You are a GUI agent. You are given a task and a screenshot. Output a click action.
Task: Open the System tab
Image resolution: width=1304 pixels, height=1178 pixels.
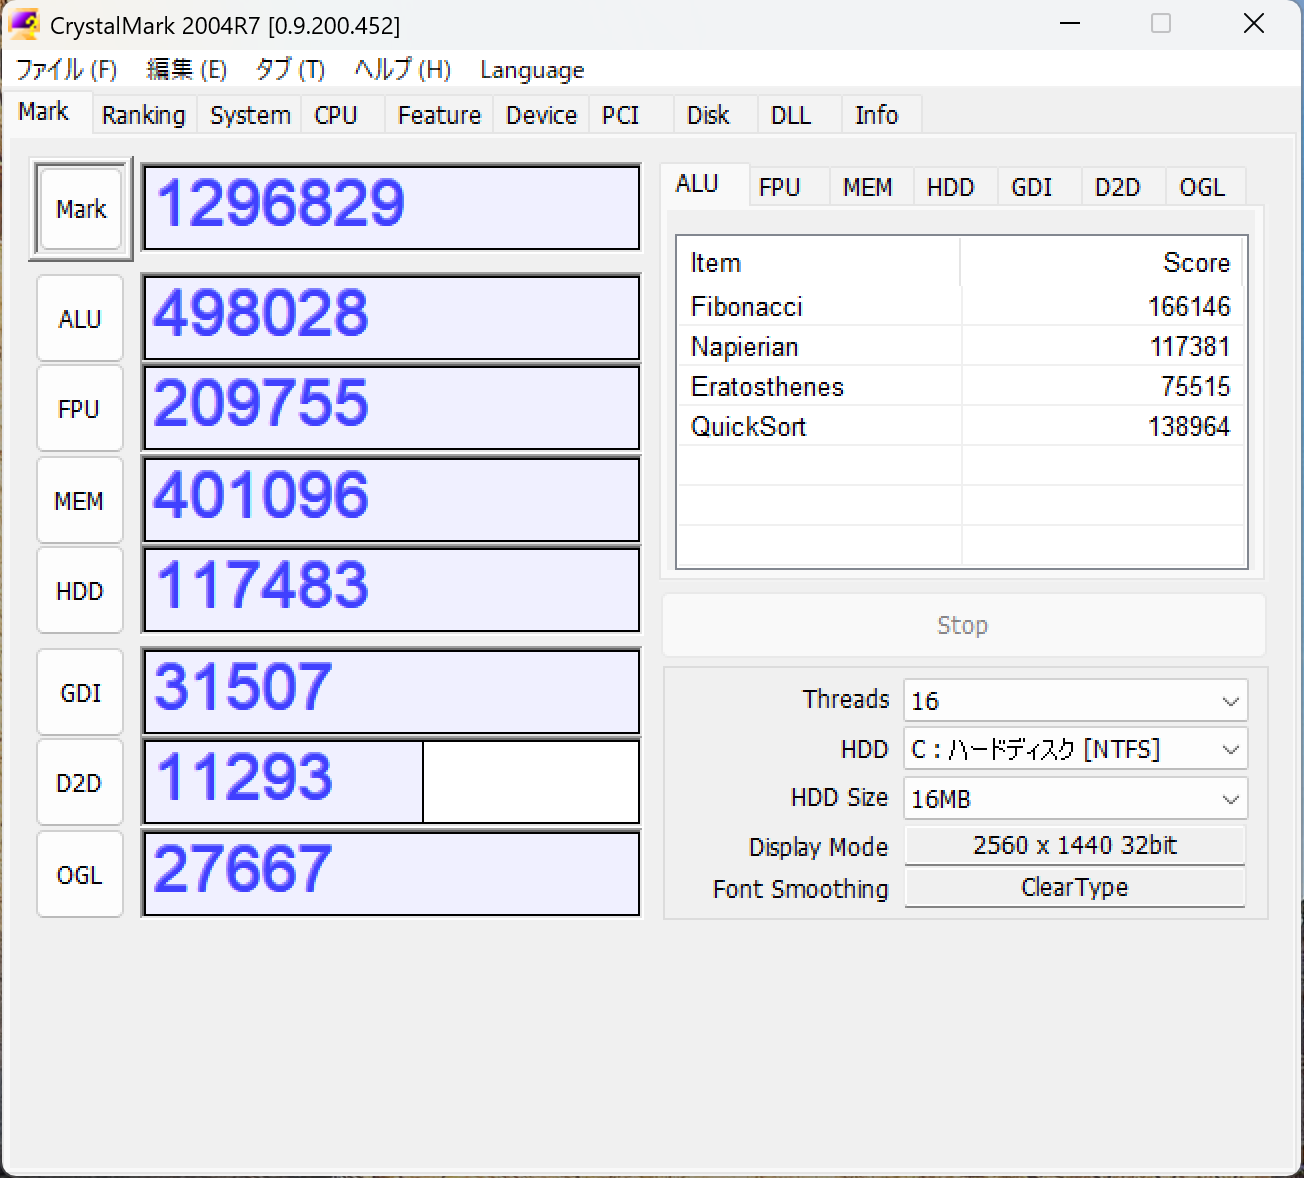(x=250, y=115)
